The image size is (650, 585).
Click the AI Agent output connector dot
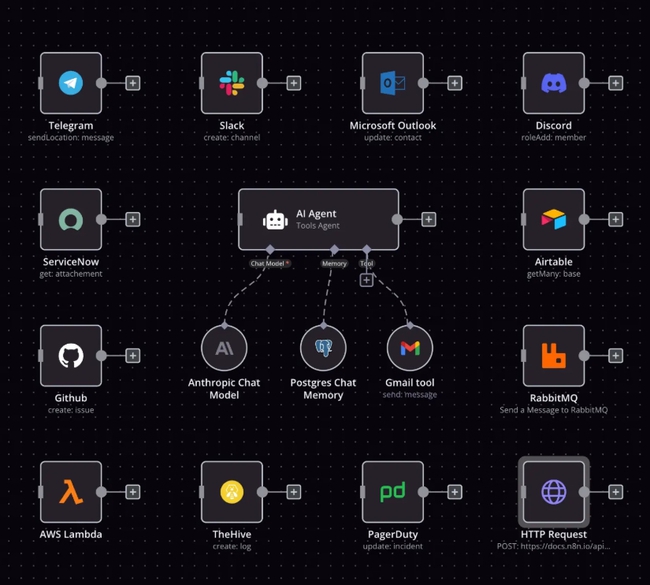click(397, 219)
